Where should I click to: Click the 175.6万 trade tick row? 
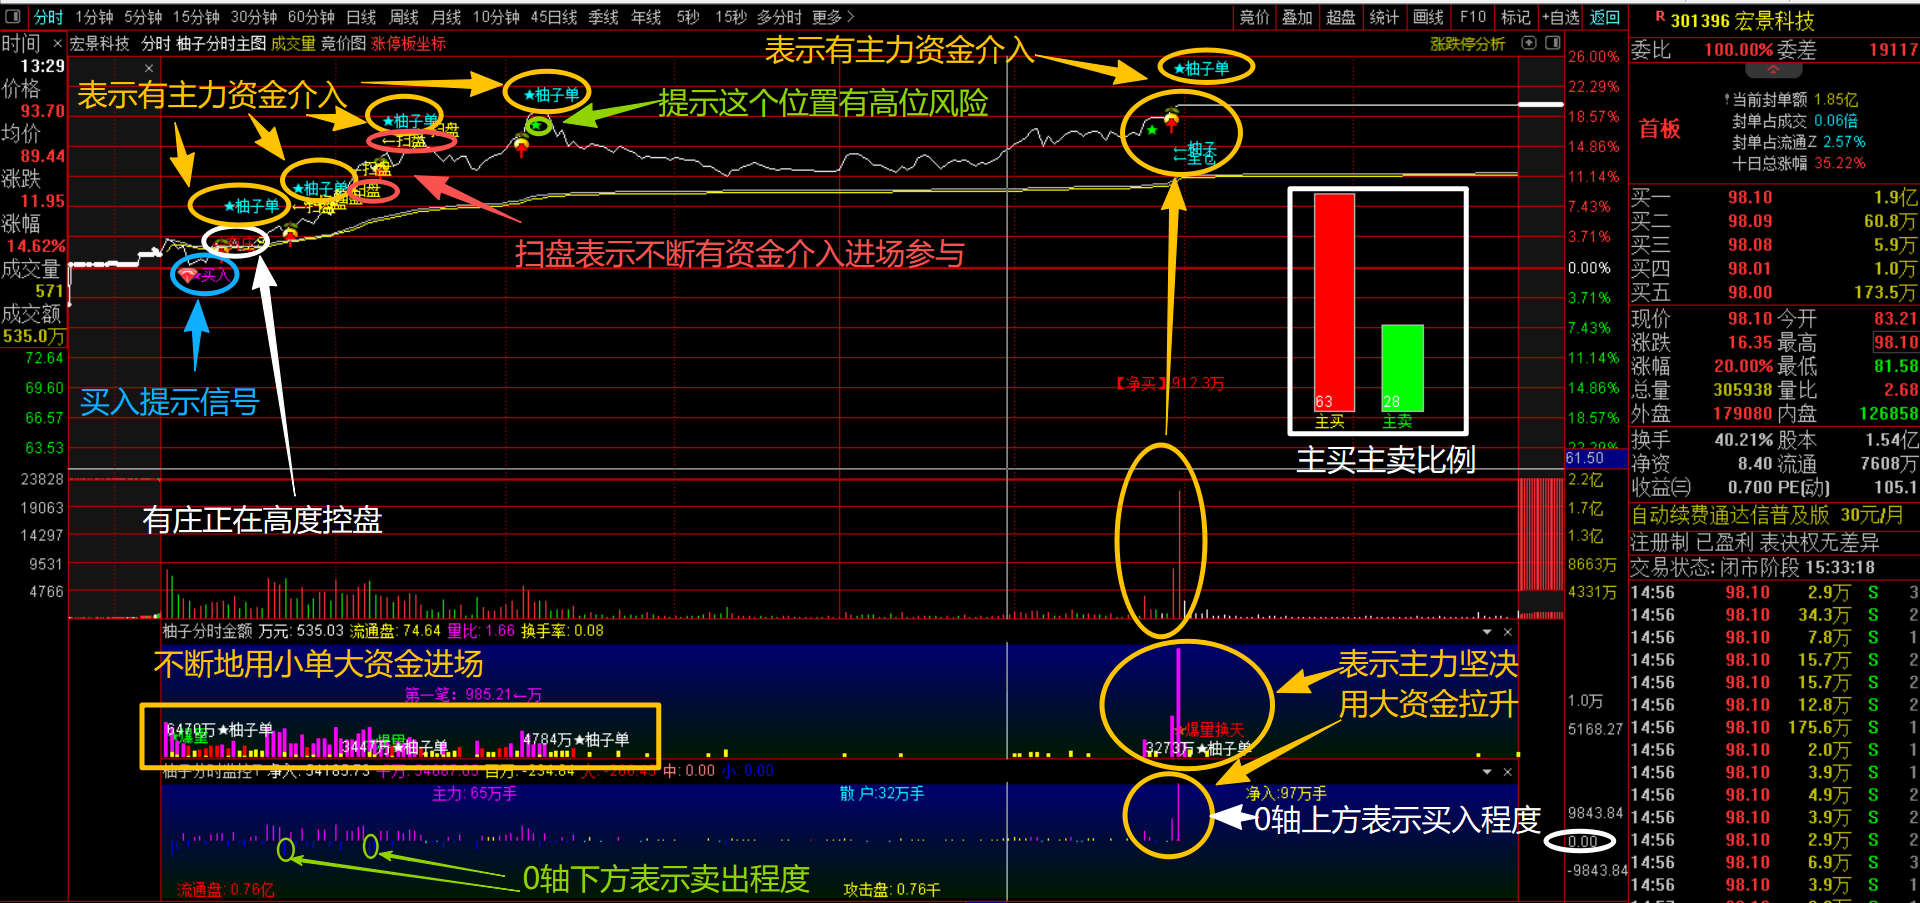(1774, 728)
